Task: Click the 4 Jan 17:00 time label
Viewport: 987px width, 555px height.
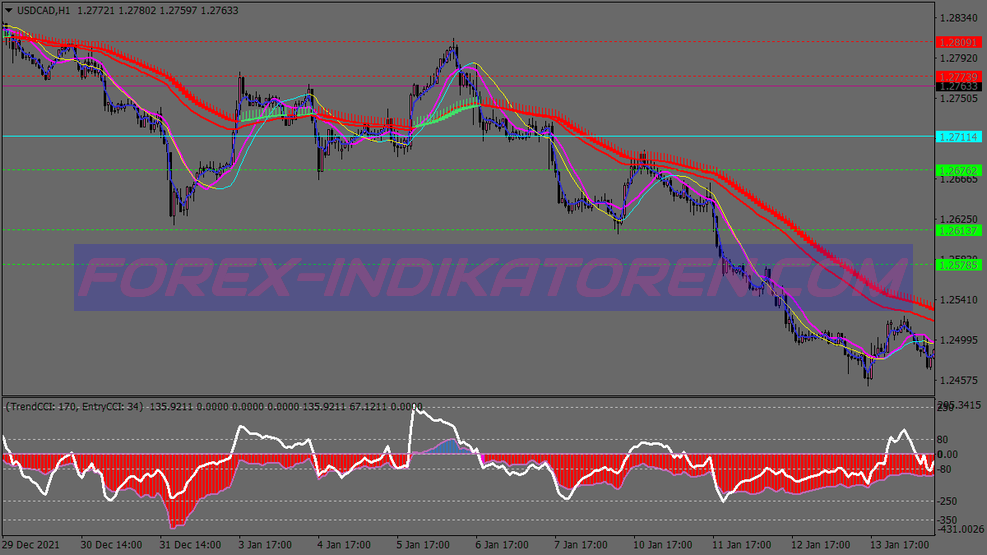Action: tap(344, 545)
